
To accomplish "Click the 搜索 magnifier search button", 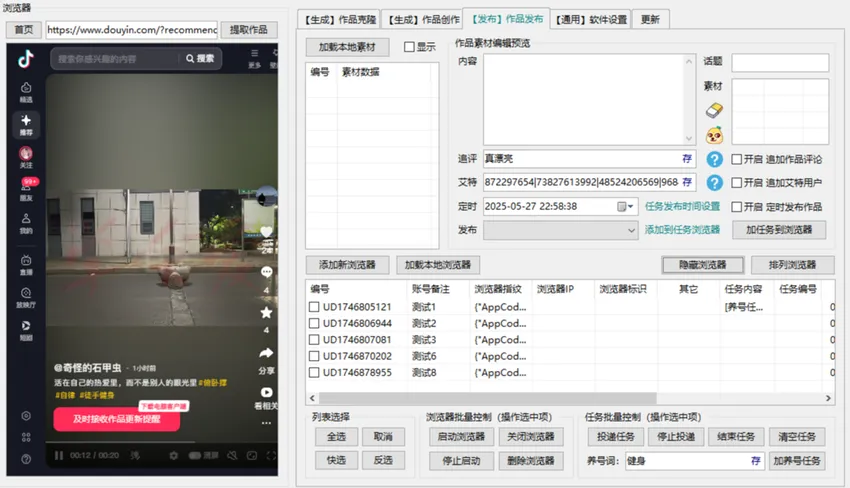I will pyautogui.click(x=200, y=59).
